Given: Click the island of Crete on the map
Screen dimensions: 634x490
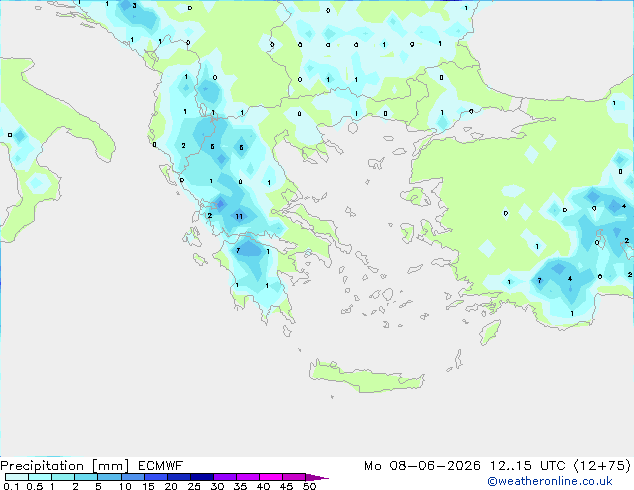Looking at the screenshot, I should click(366, 376).
